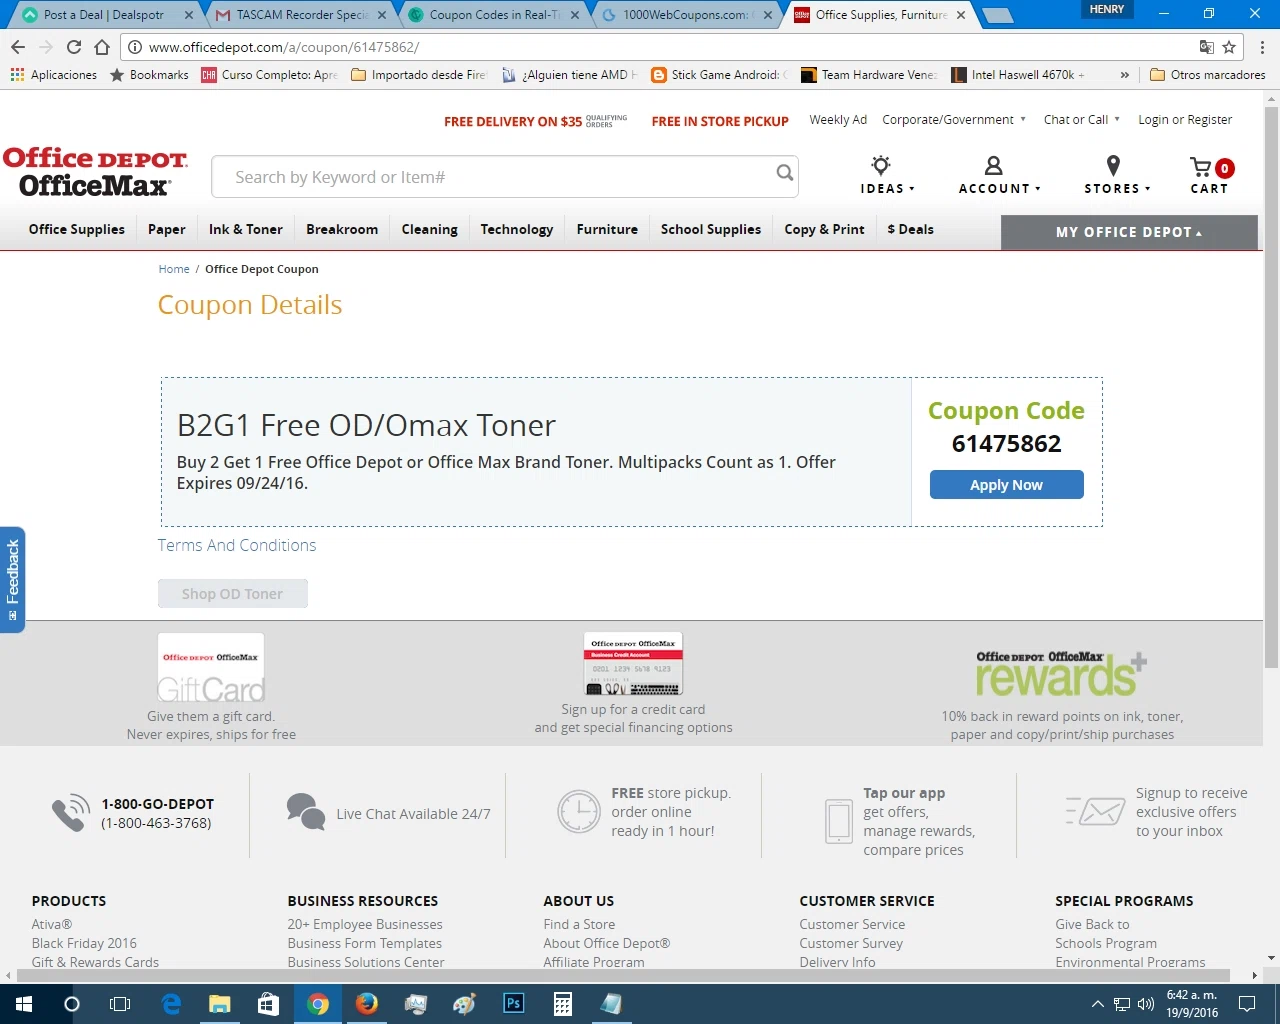
Task: Bookmark this page with star icon
Action: pyautogui.click(x=1229, y=47)
